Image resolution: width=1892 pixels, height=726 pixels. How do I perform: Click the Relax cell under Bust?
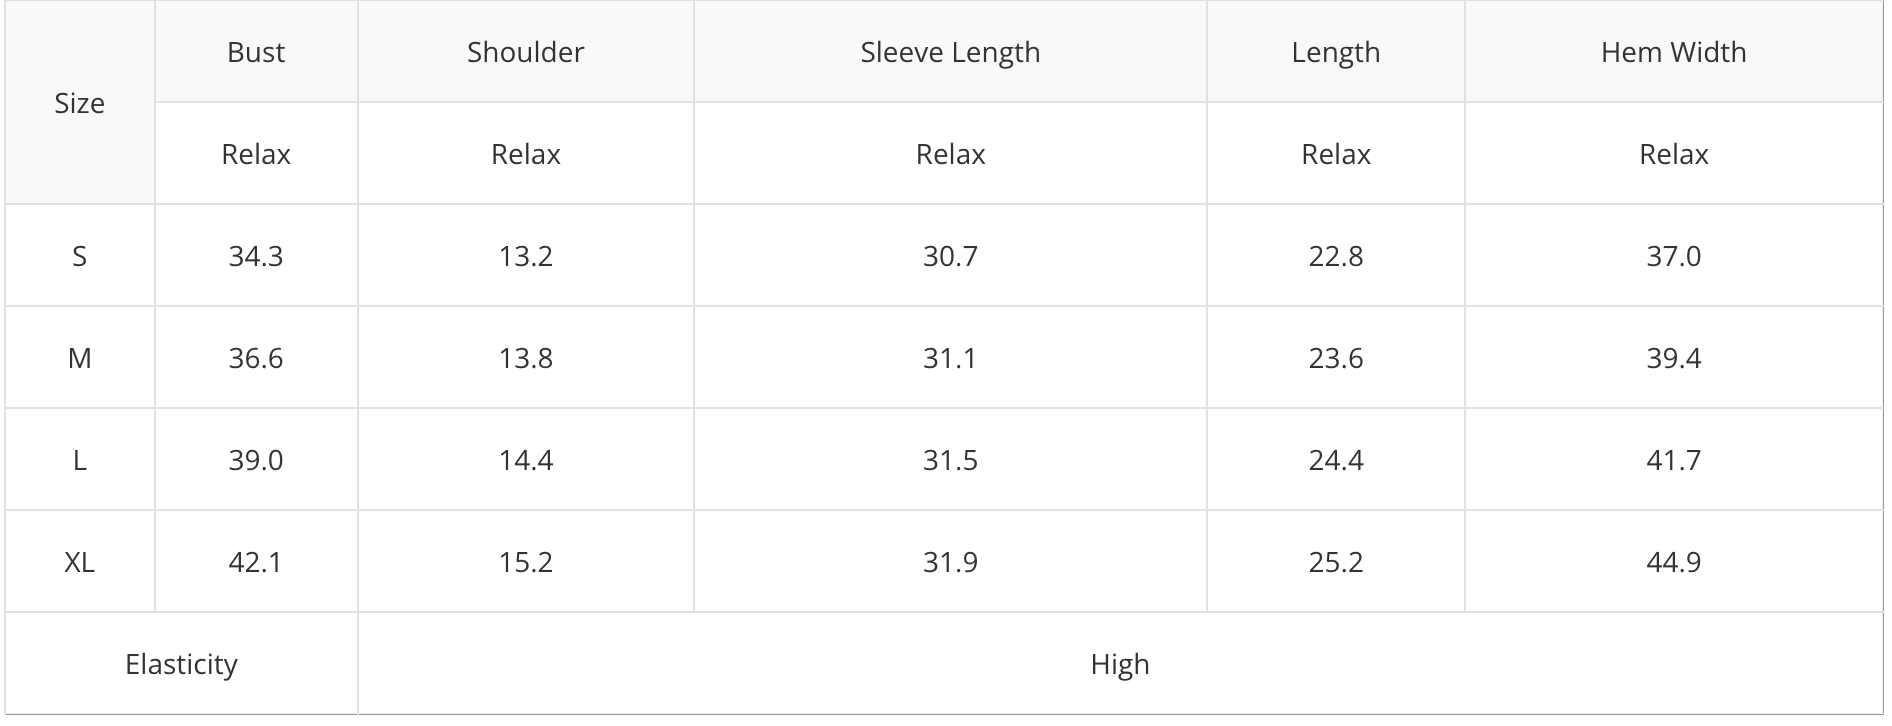pos(256,154)
